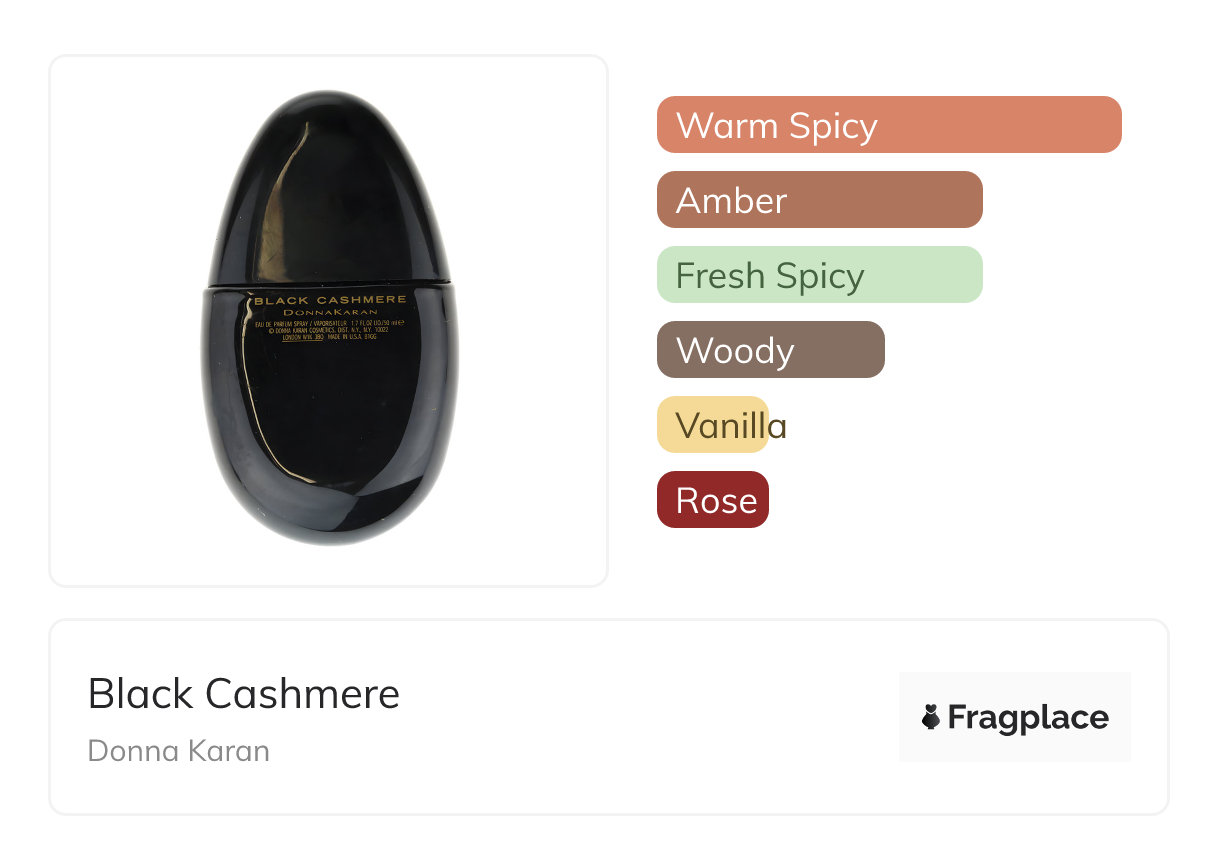Image resolution: width=1218 pixels, height=864 pixels.
Task: Click the Fragplace wordmark text
Action: [x=1028, y=717]
